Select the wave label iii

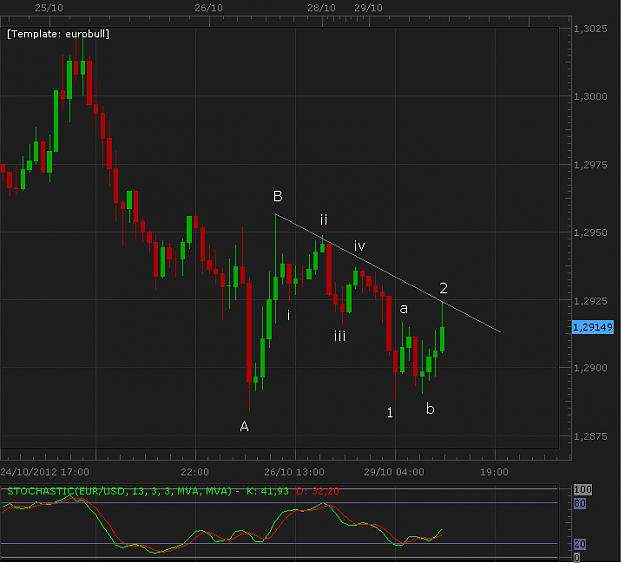point(340,336)
